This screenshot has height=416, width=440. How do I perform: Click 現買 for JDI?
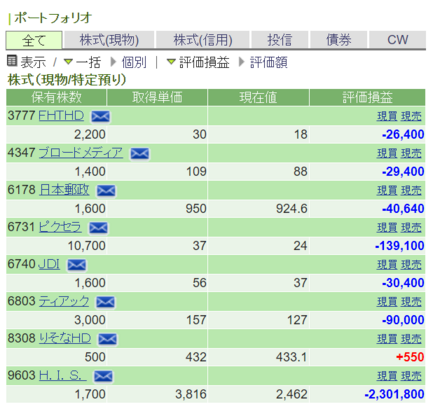tap(387, 265)
